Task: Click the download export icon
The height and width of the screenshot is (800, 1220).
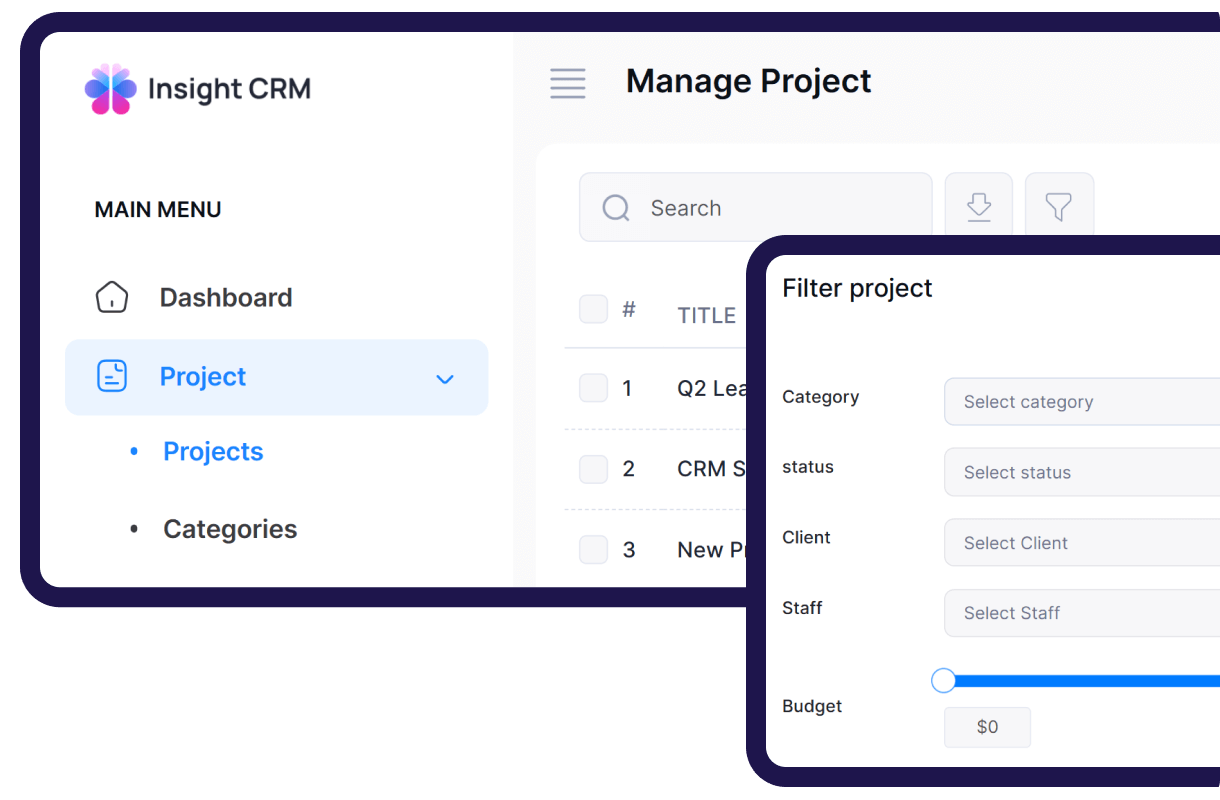Action: pyautogui.click(x=979, y=207)
